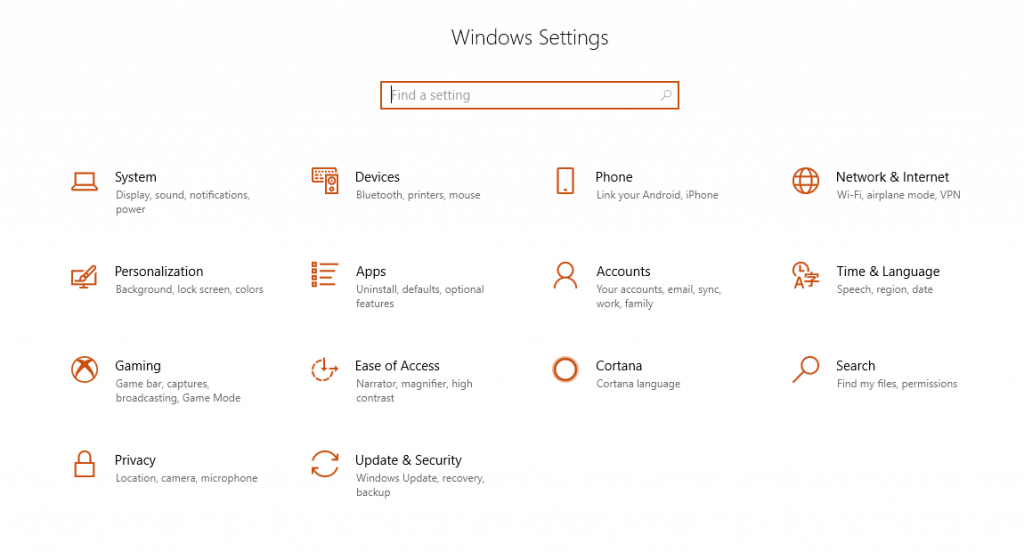Screen dimensions: 1024x552
Task: Open Network & Internet title
Action: pos(892,177)
